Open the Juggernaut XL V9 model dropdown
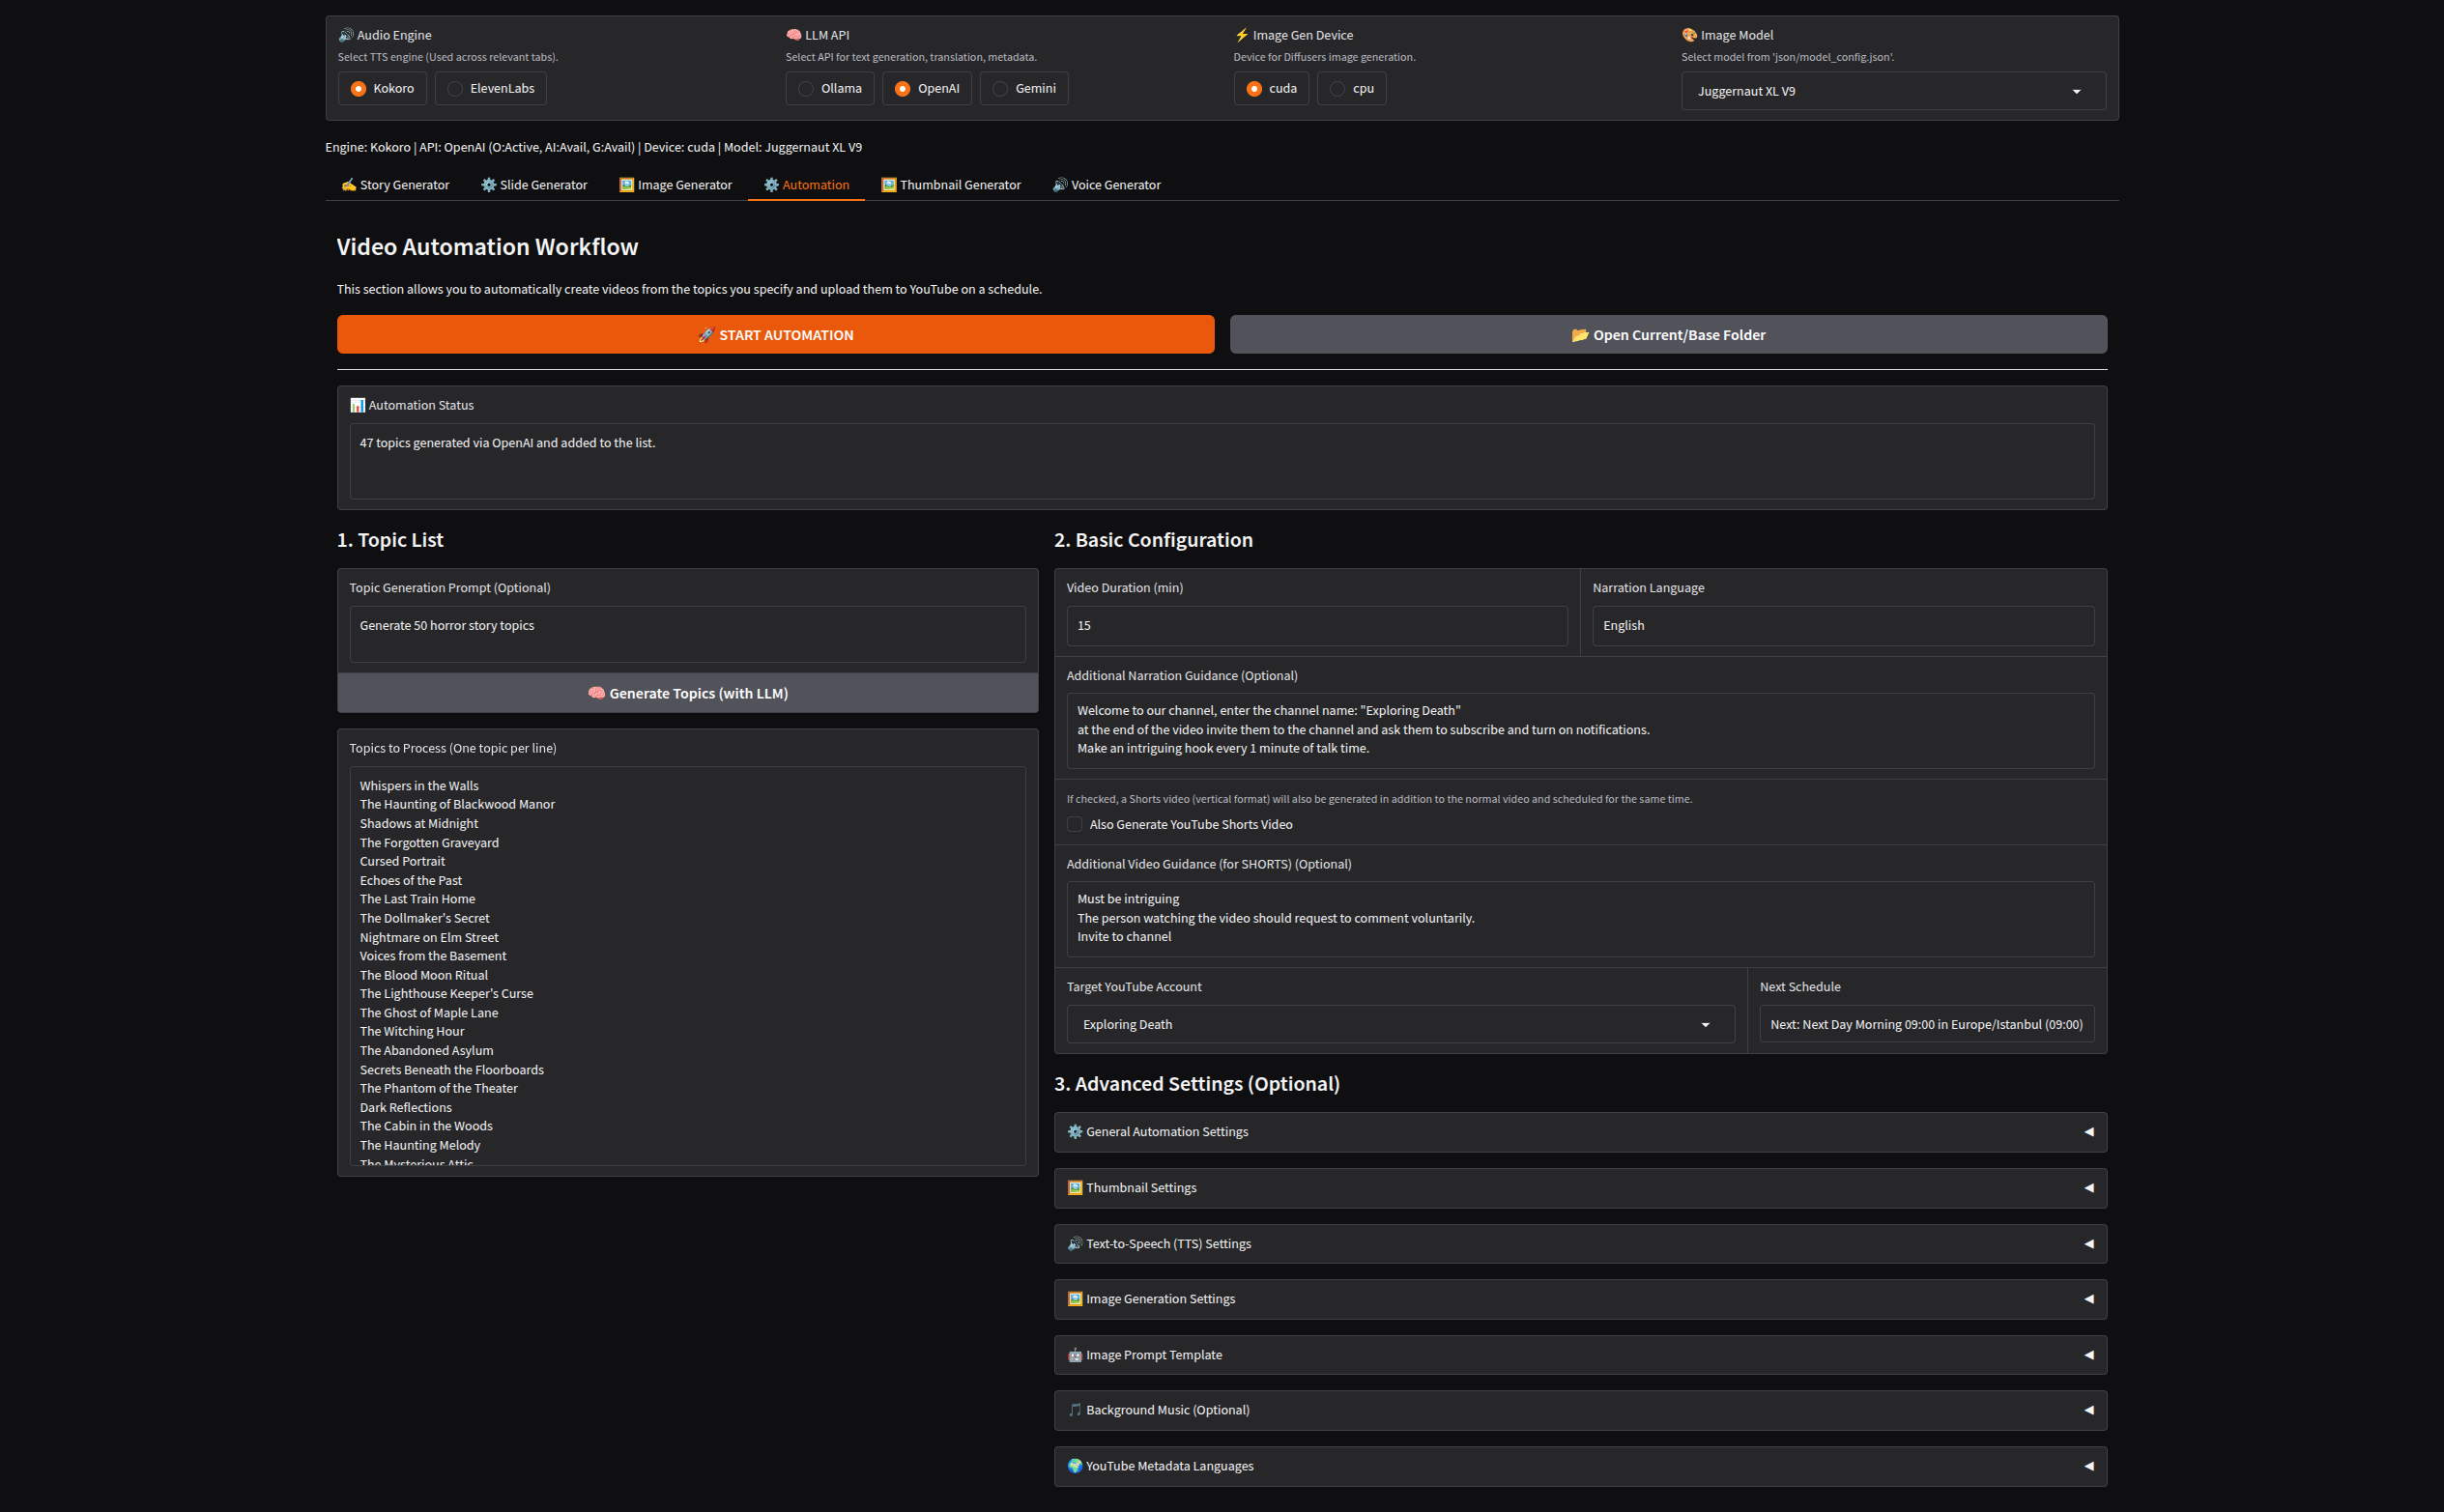The image size is (2444, 1512). [1893, 91]
